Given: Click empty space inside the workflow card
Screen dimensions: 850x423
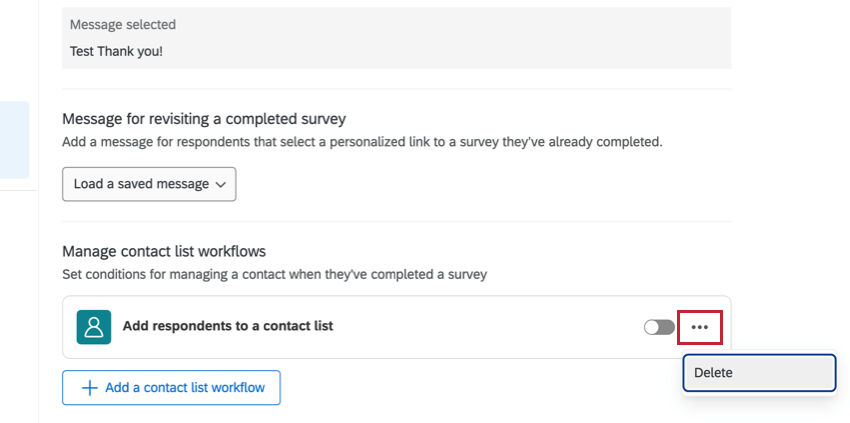Looking at the screenshot, I should 480,327.
